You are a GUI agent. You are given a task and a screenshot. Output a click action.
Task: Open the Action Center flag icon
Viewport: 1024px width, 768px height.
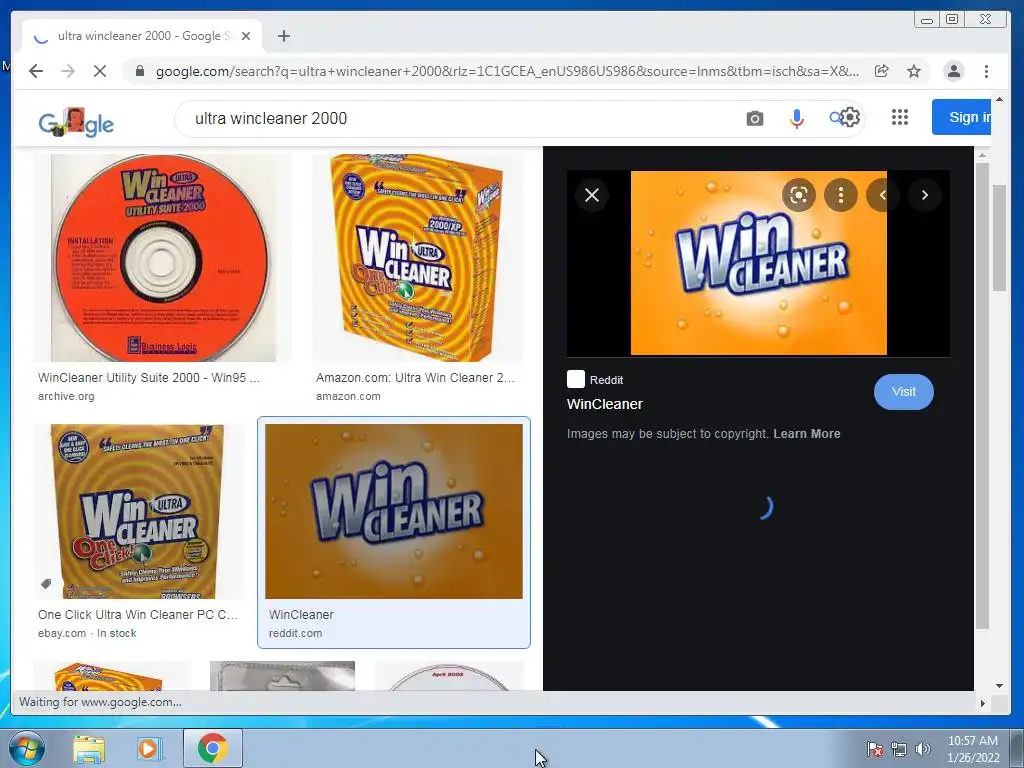874,749
